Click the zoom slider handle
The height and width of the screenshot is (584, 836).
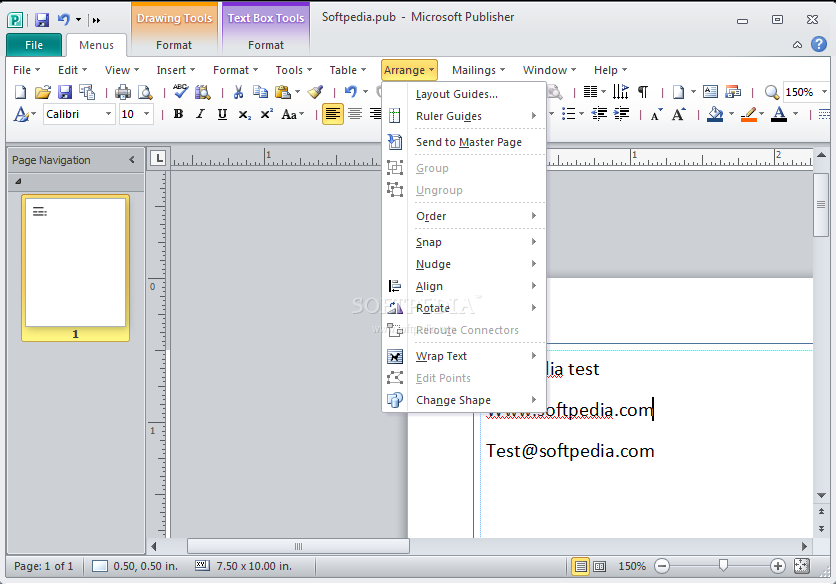pos(722,565)
